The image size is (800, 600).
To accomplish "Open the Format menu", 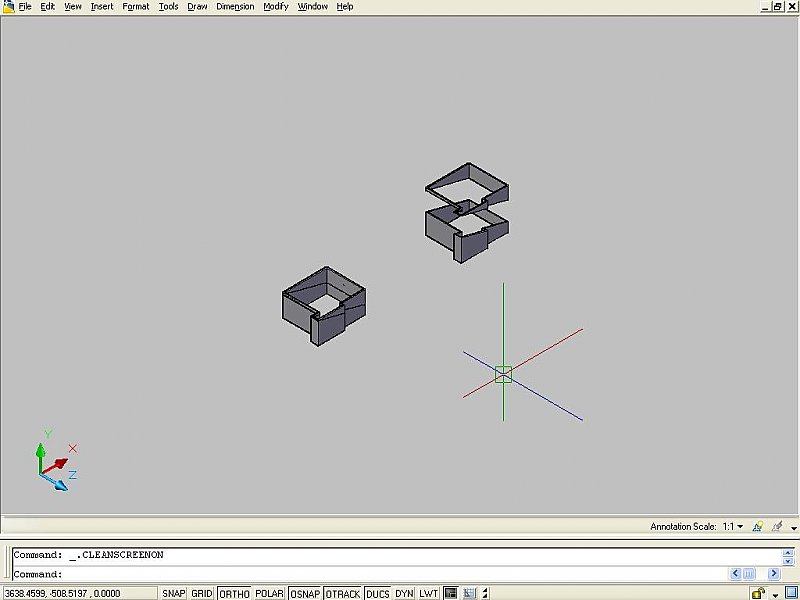I will 136,7.
